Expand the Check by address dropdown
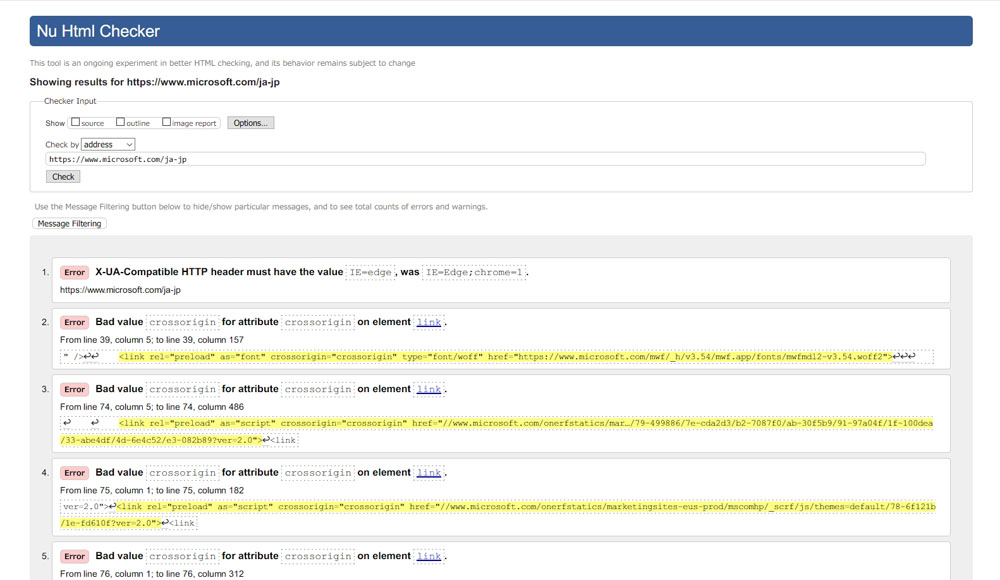The height and width of the screenshot is (580, 1000). coord(108,145)
